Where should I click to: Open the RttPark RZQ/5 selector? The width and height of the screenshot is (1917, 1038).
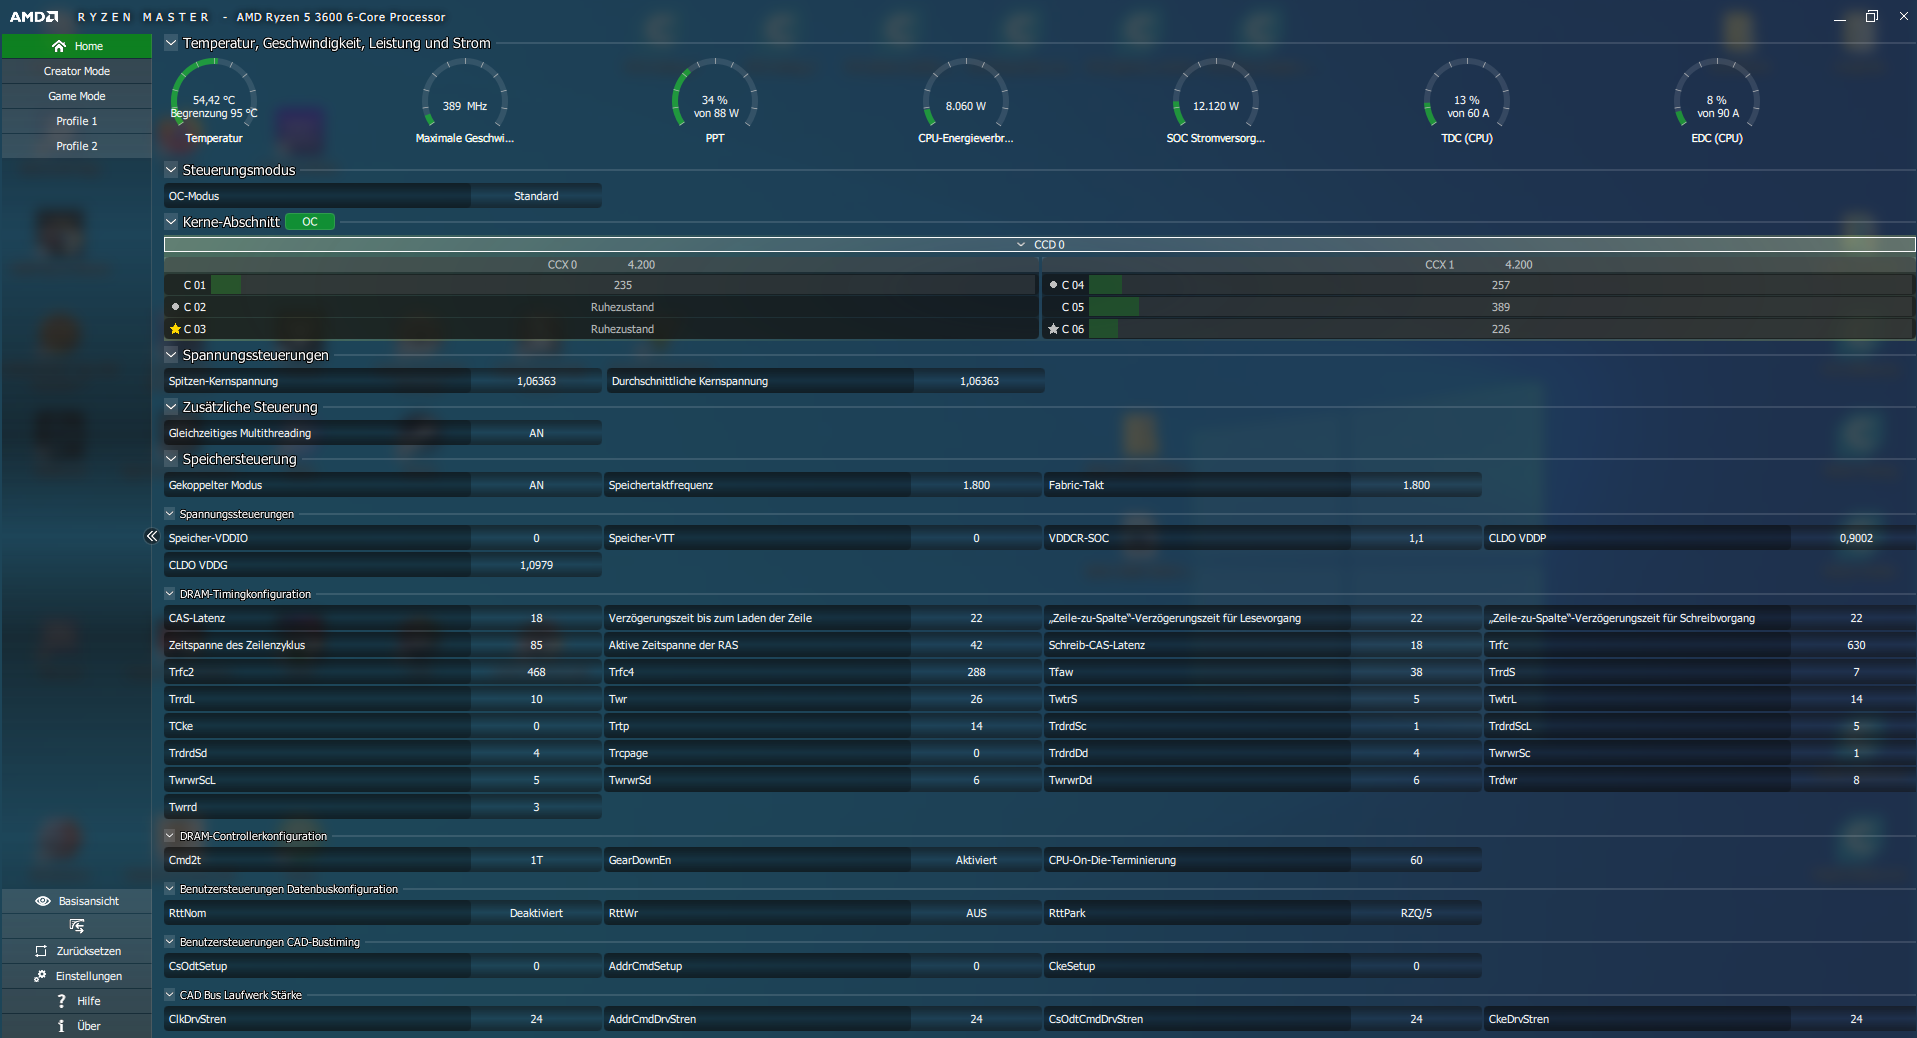(x=1416, y=913)
